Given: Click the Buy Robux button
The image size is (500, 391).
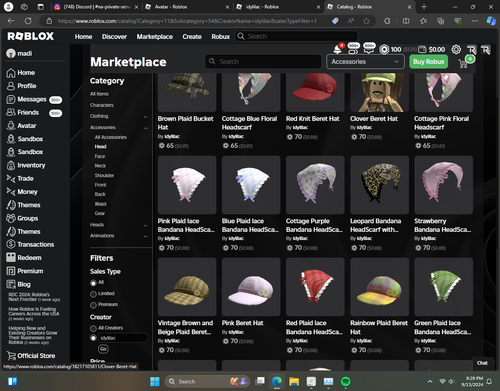Looking at the screenshot, I should tap(429, 62).
